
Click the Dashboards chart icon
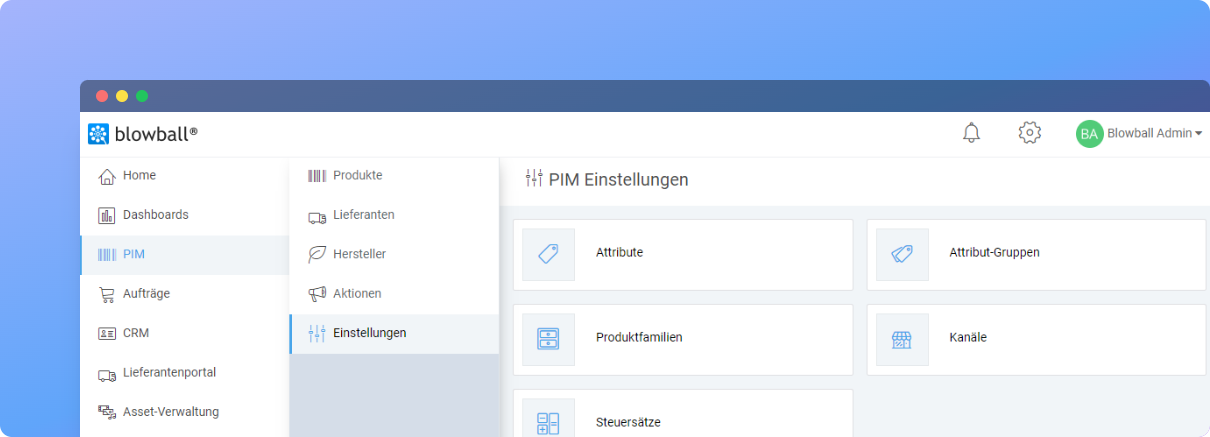[x=107, y=215]
